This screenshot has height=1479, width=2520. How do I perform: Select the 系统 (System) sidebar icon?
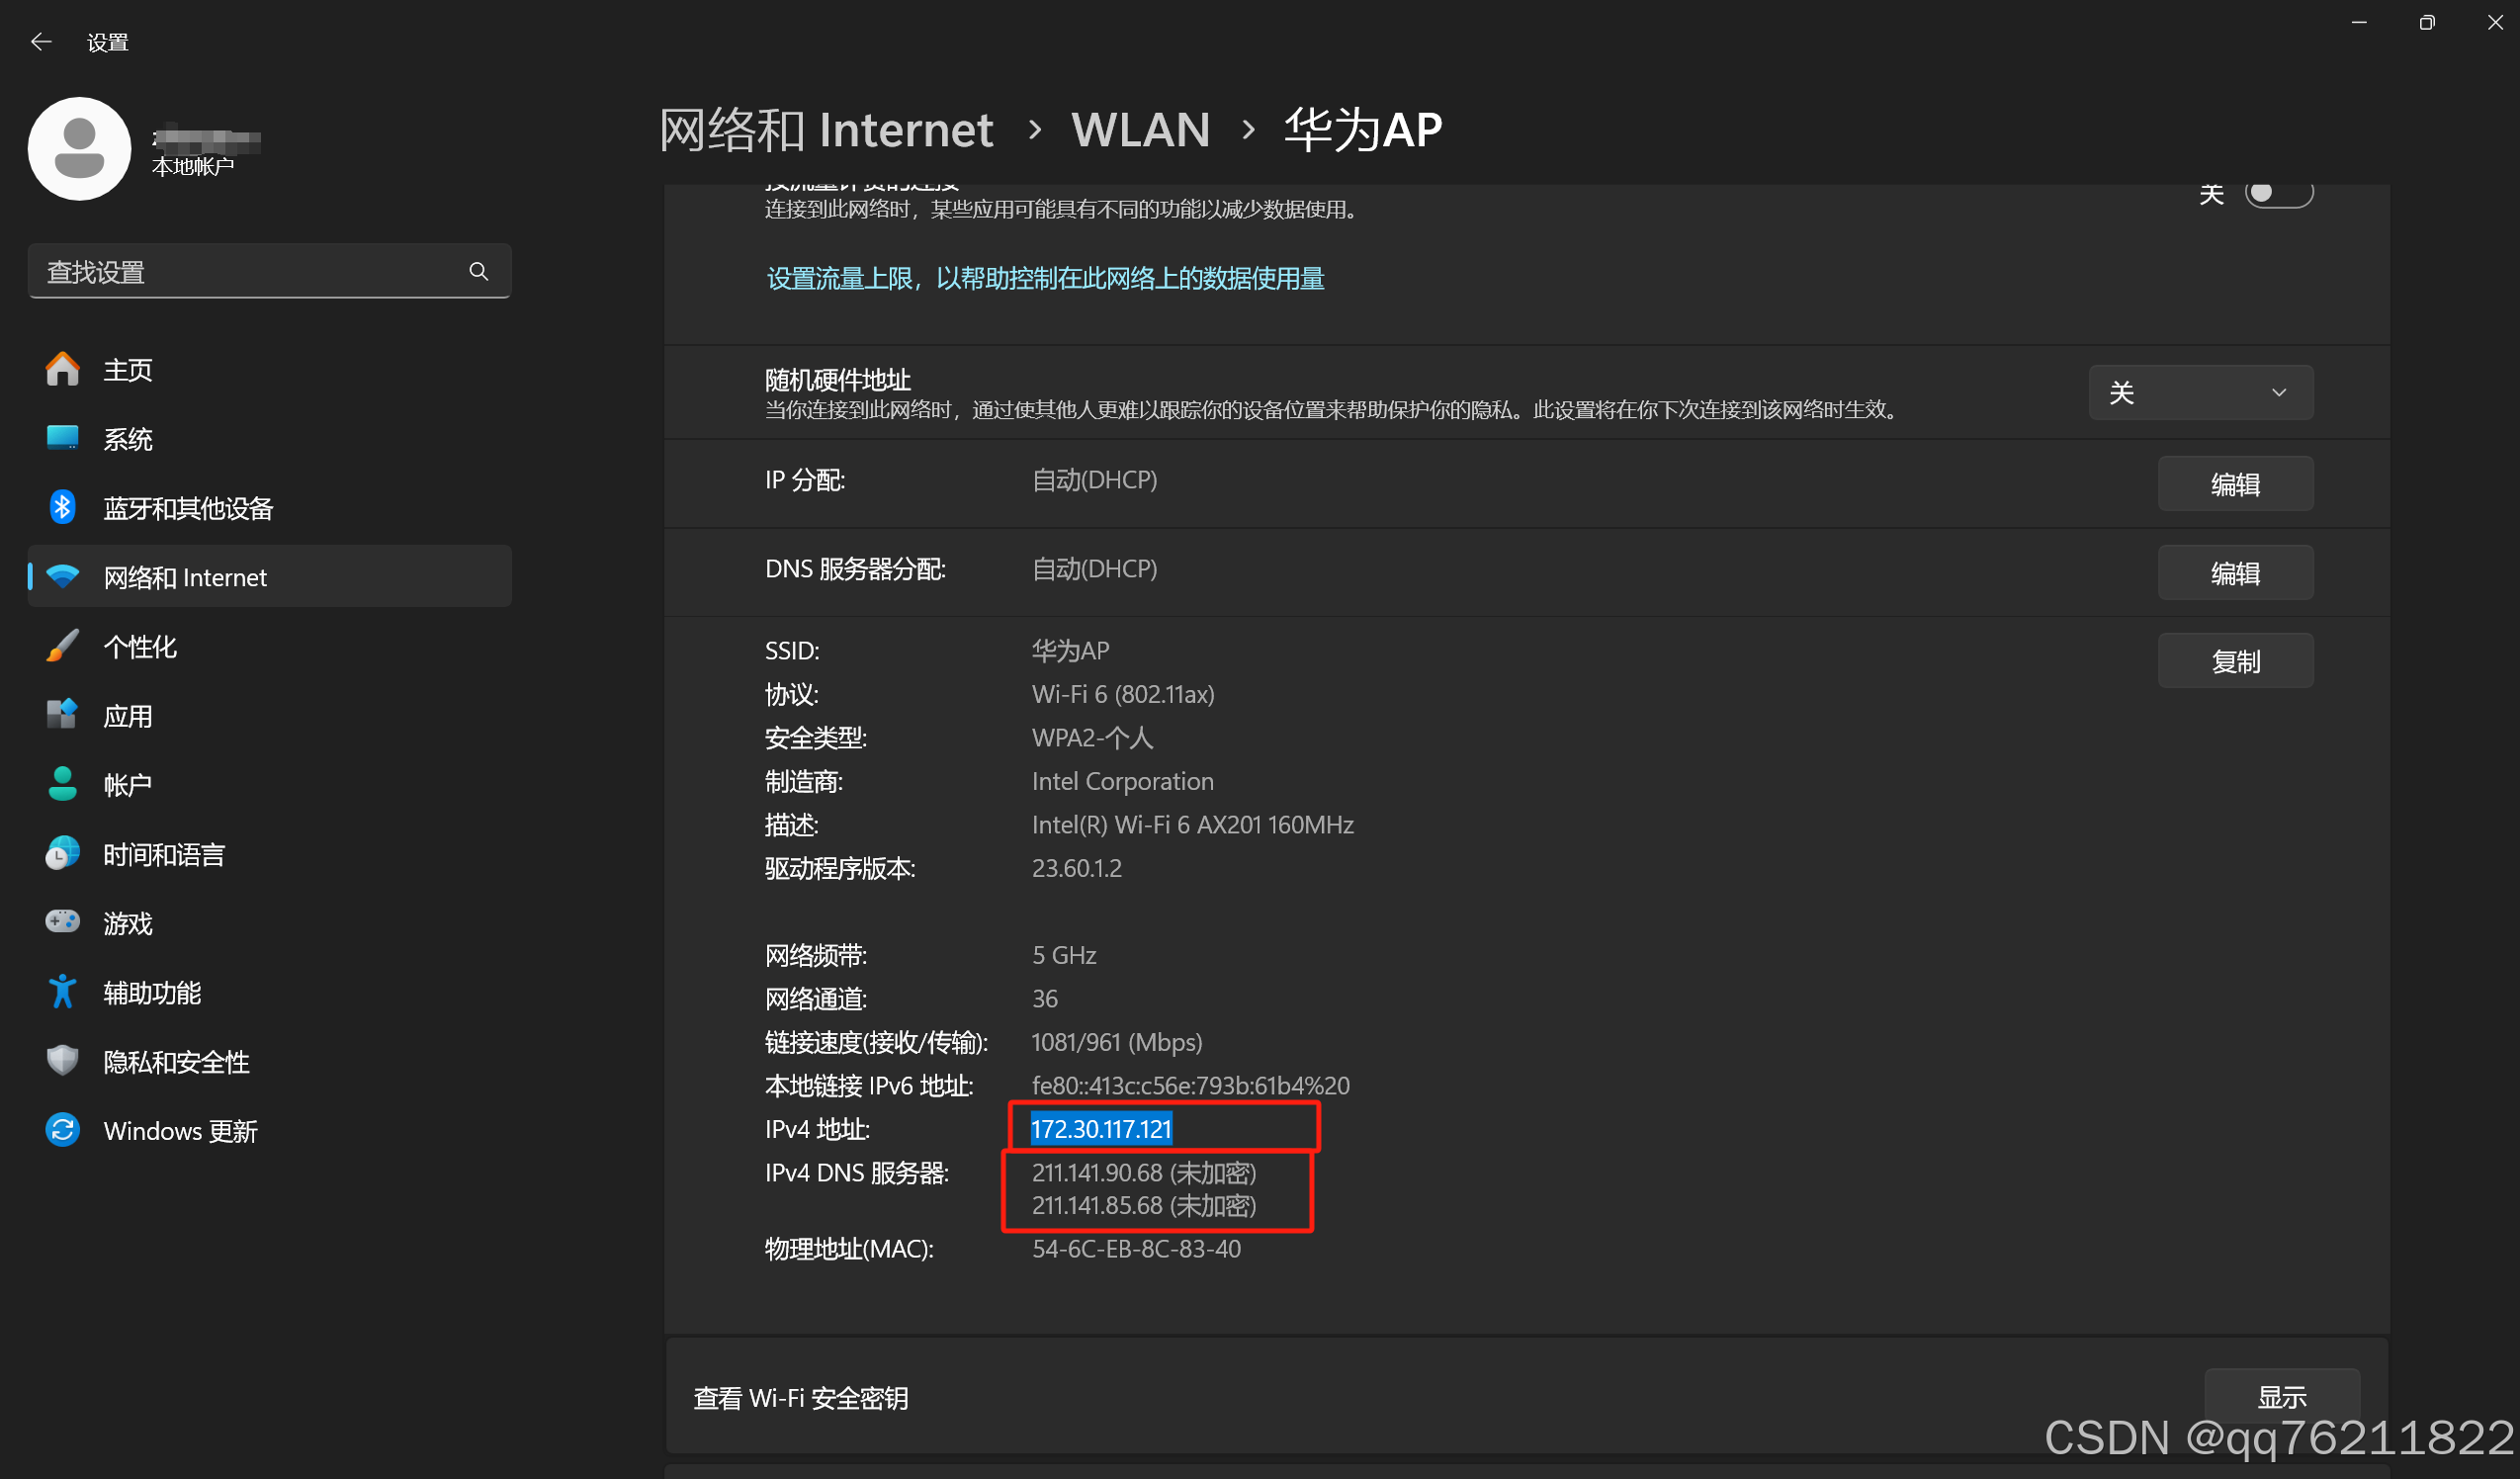tap(62, 438)
